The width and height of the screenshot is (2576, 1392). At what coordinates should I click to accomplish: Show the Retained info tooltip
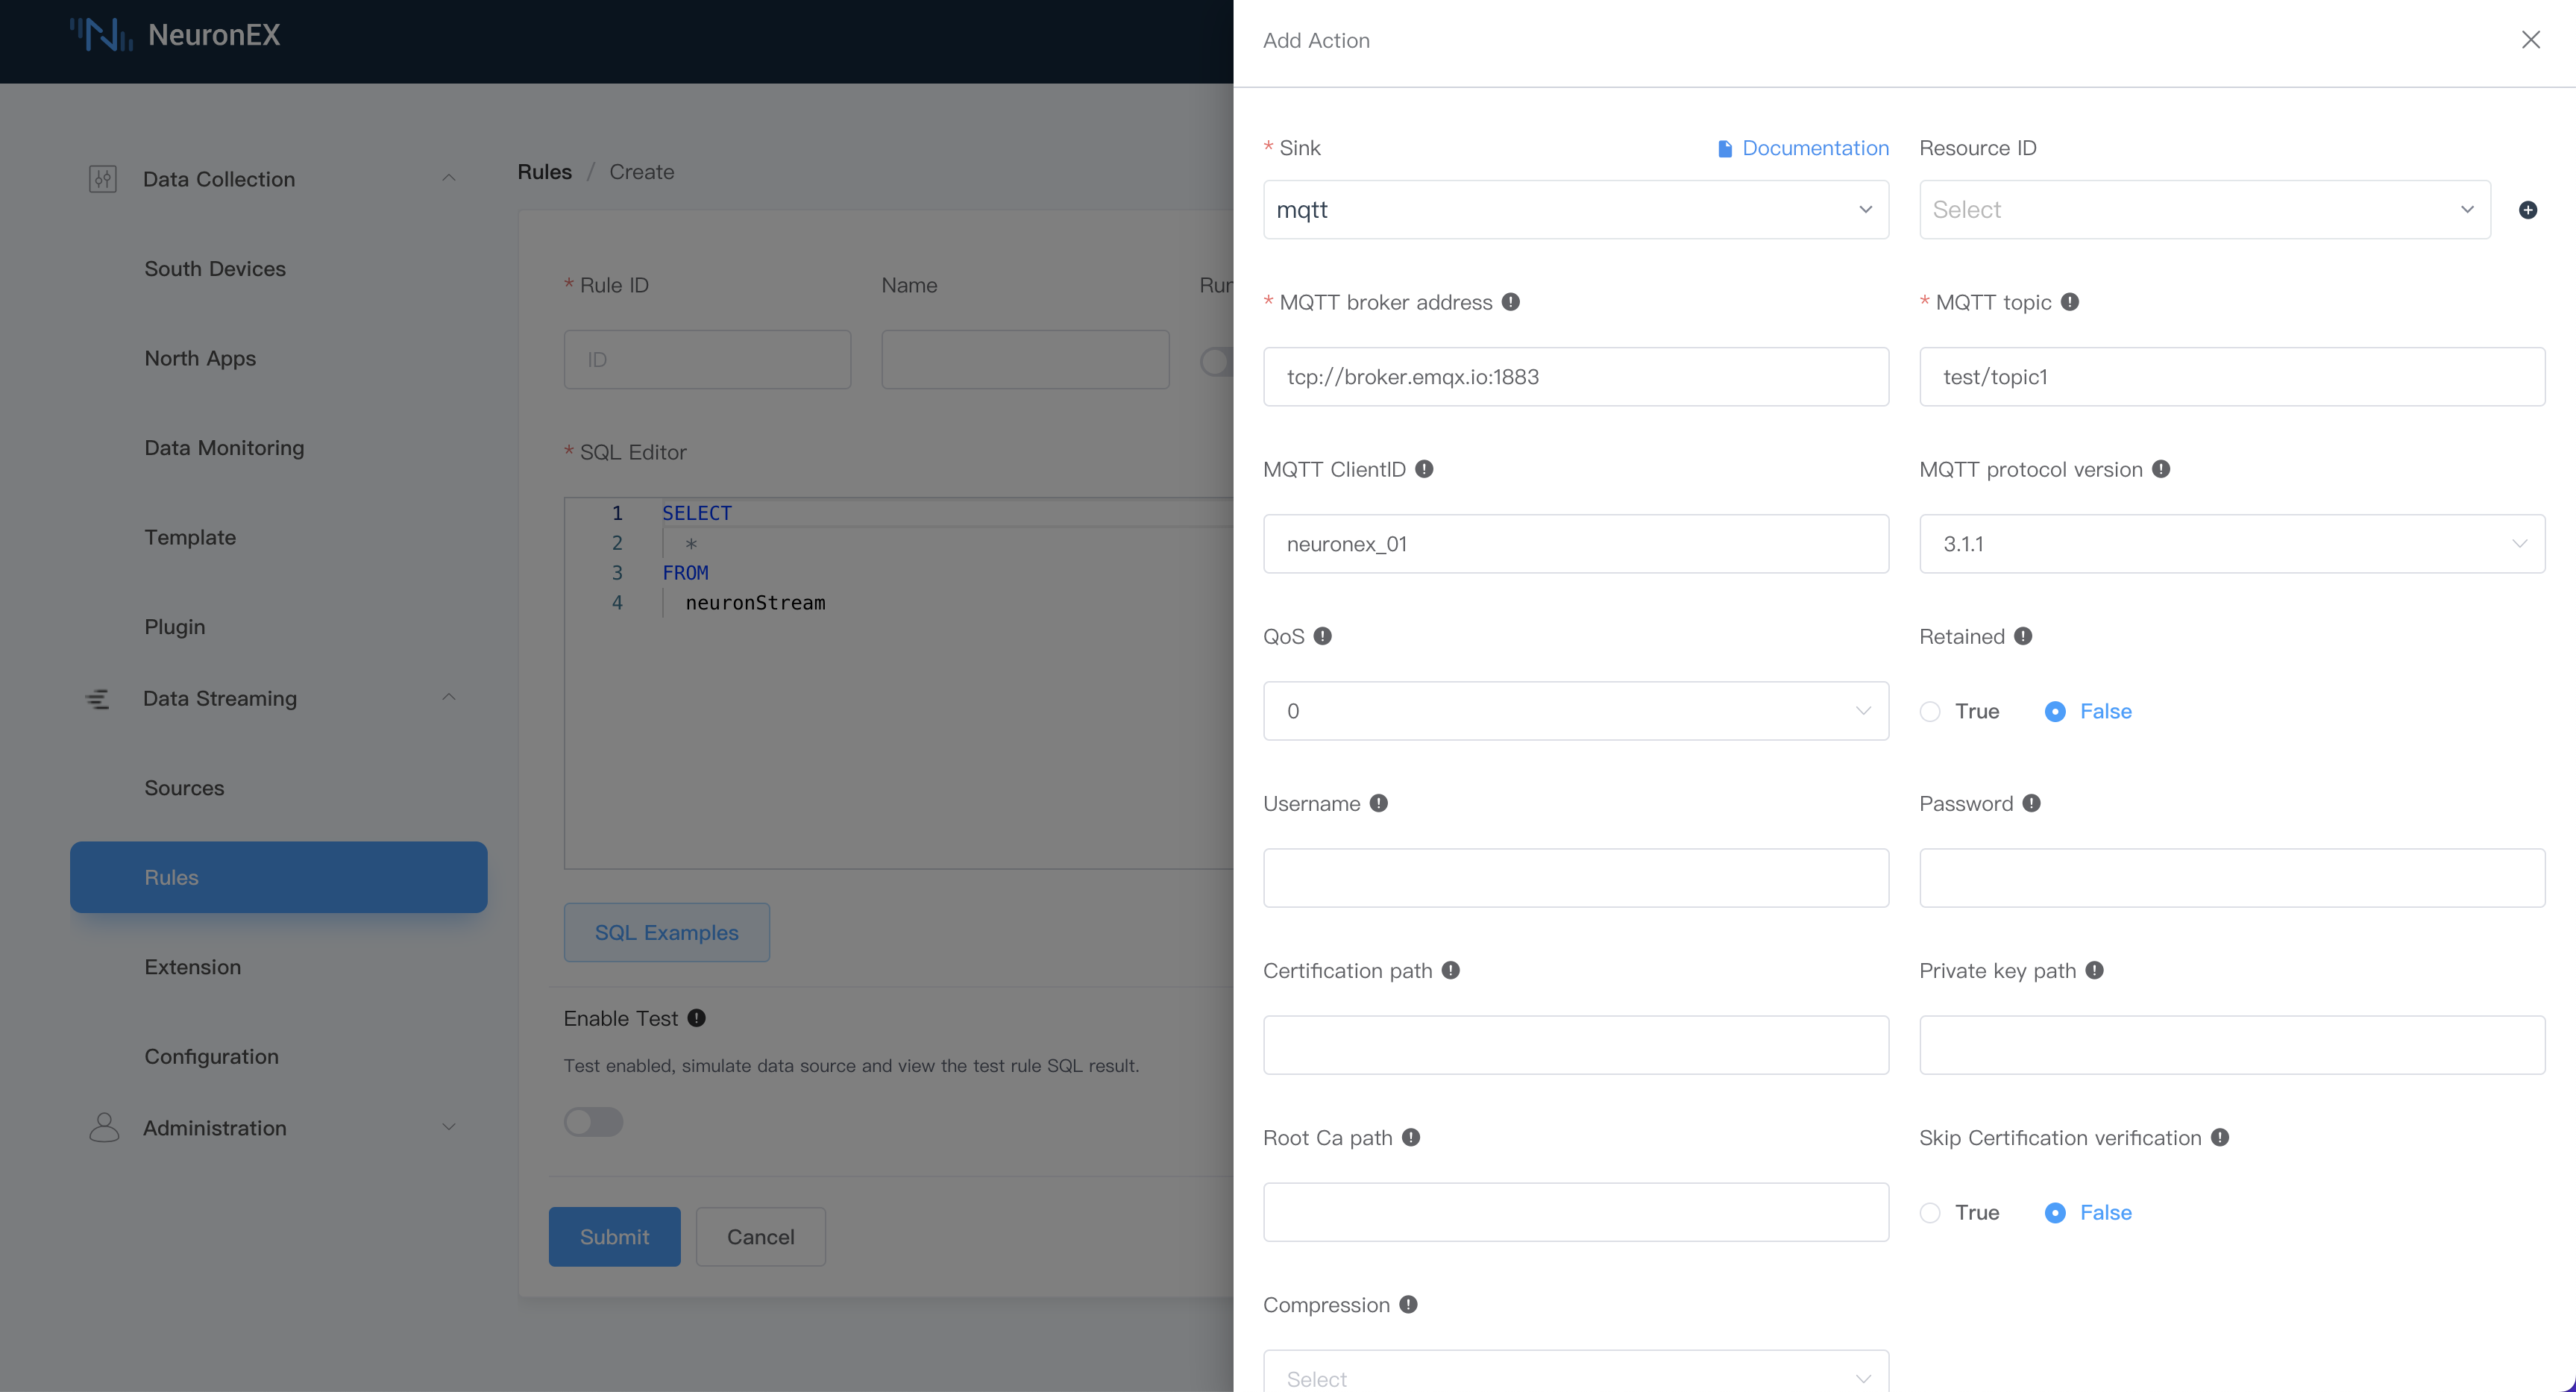tap(2023, 635)
